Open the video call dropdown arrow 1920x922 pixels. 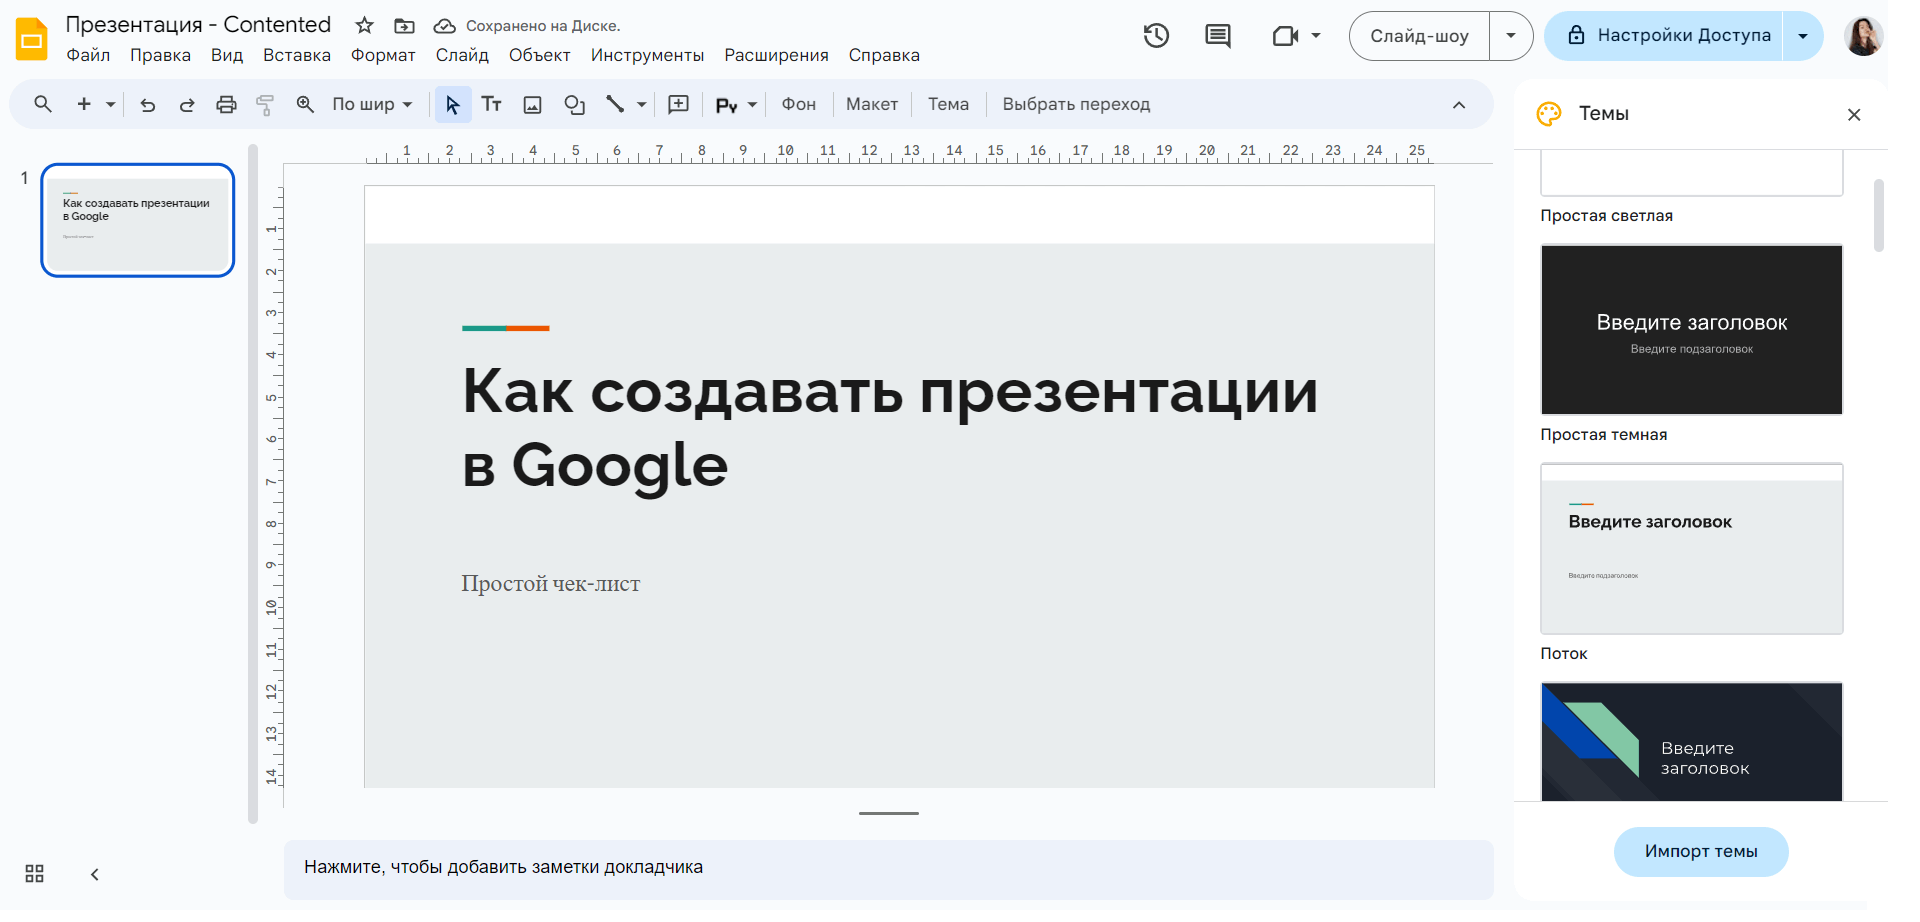pos(1316,36)
